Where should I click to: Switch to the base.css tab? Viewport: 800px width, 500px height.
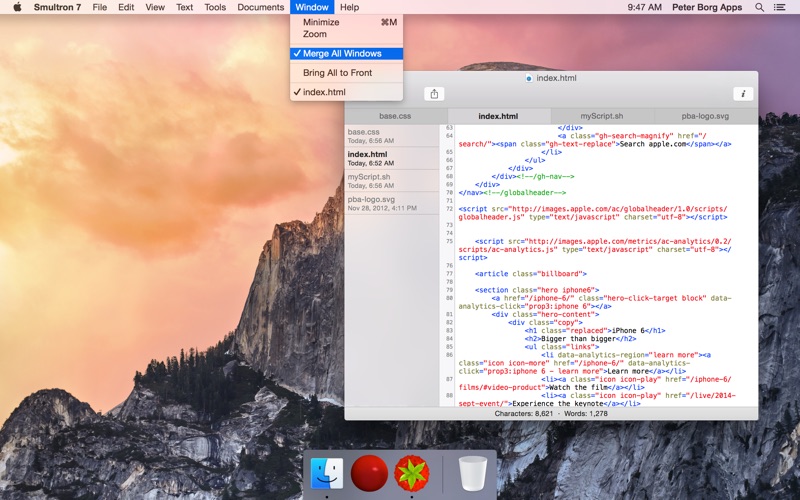coord(395,116)
